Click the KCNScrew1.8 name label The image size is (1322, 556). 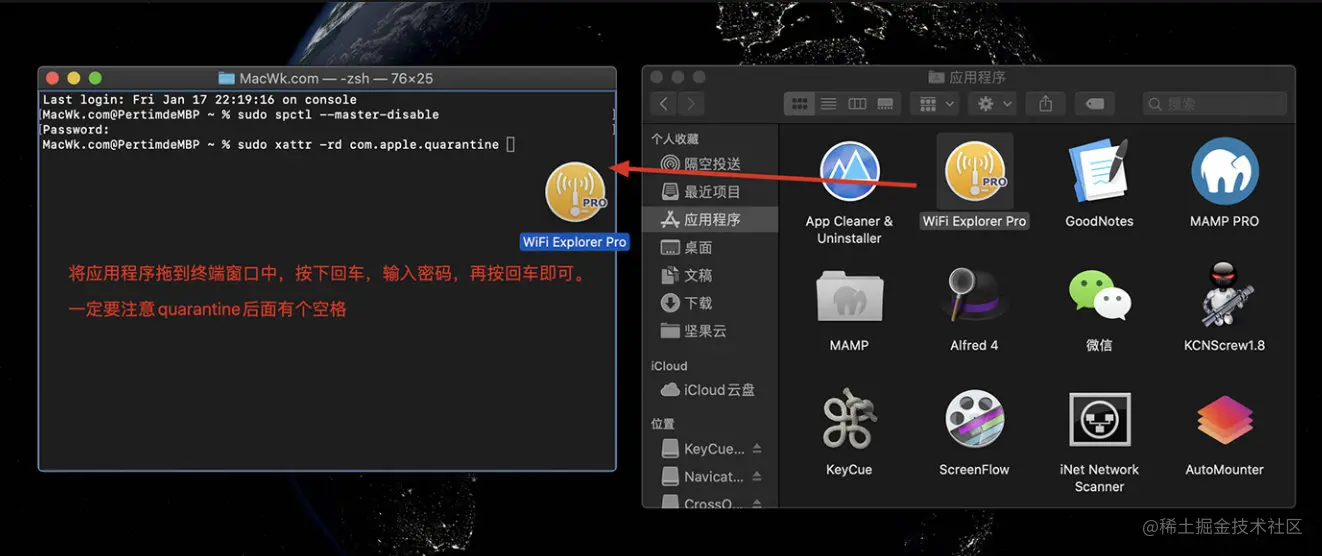click(1224, 345)
